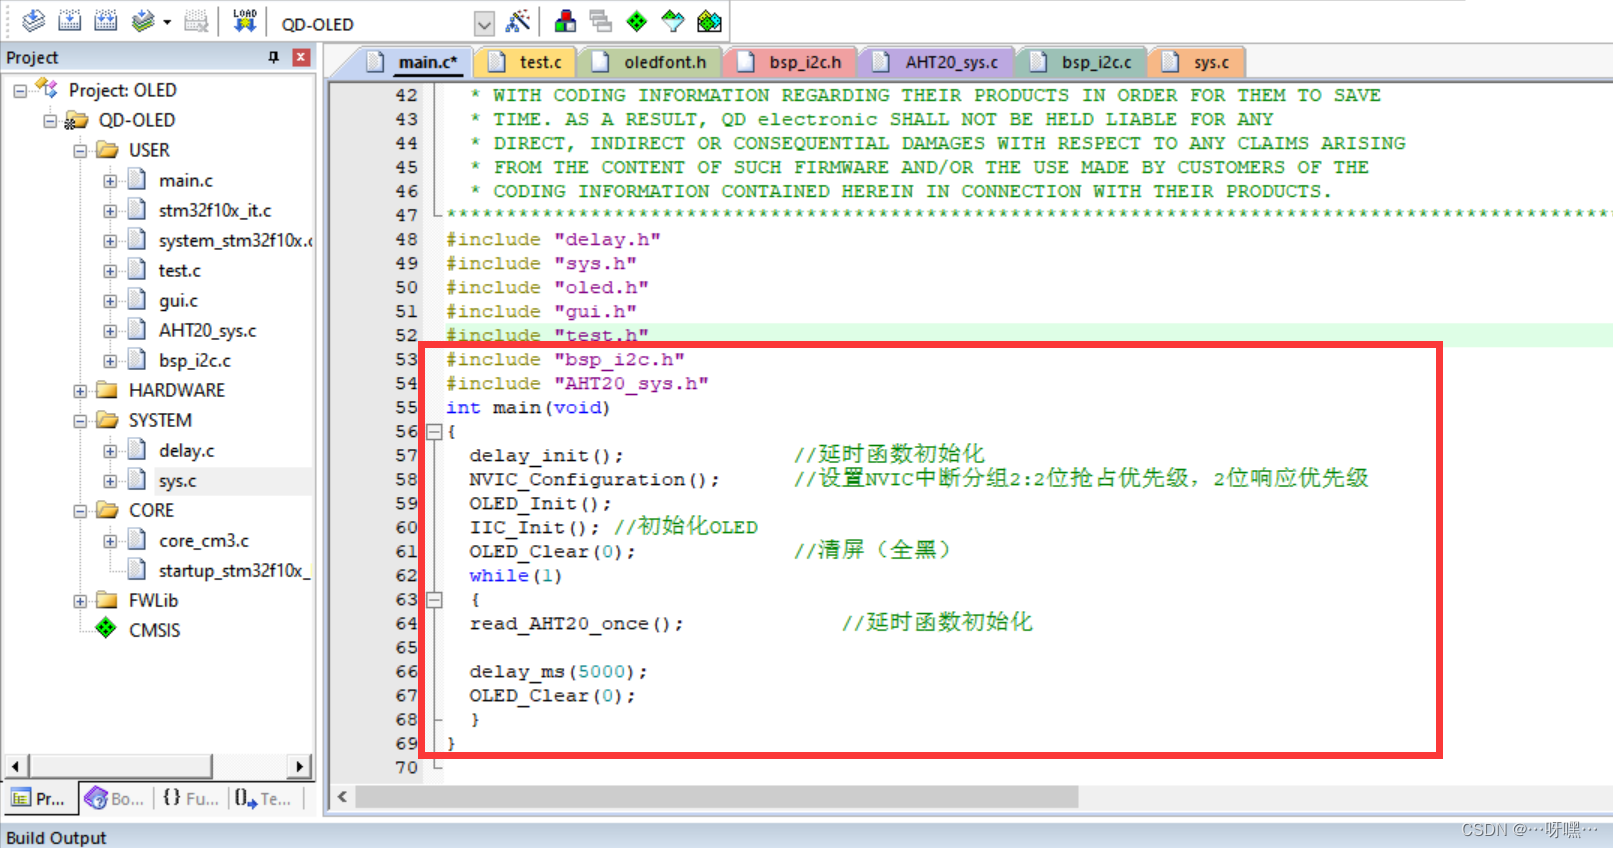The height and width of the screenshot is (848, 1613).
Task: Select test.c in the project tree
Action: click(x=179, y=270)
